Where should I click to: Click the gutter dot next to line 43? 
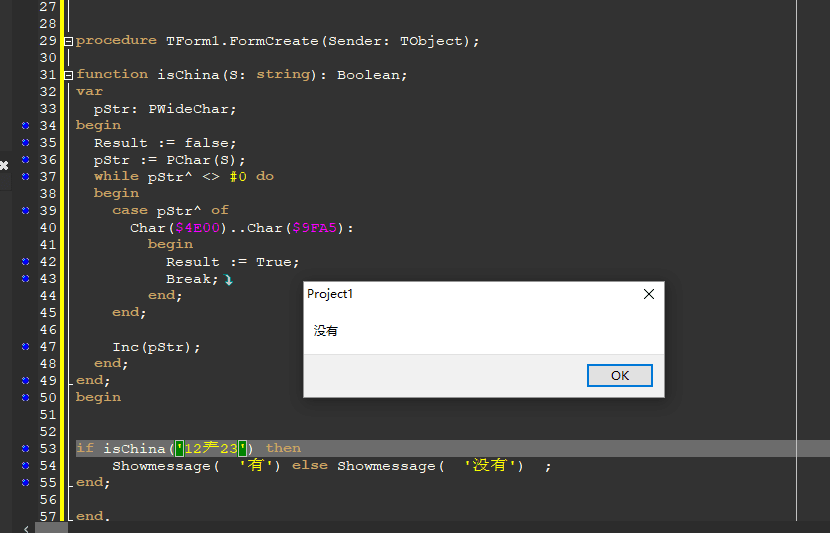click(25, 279)
